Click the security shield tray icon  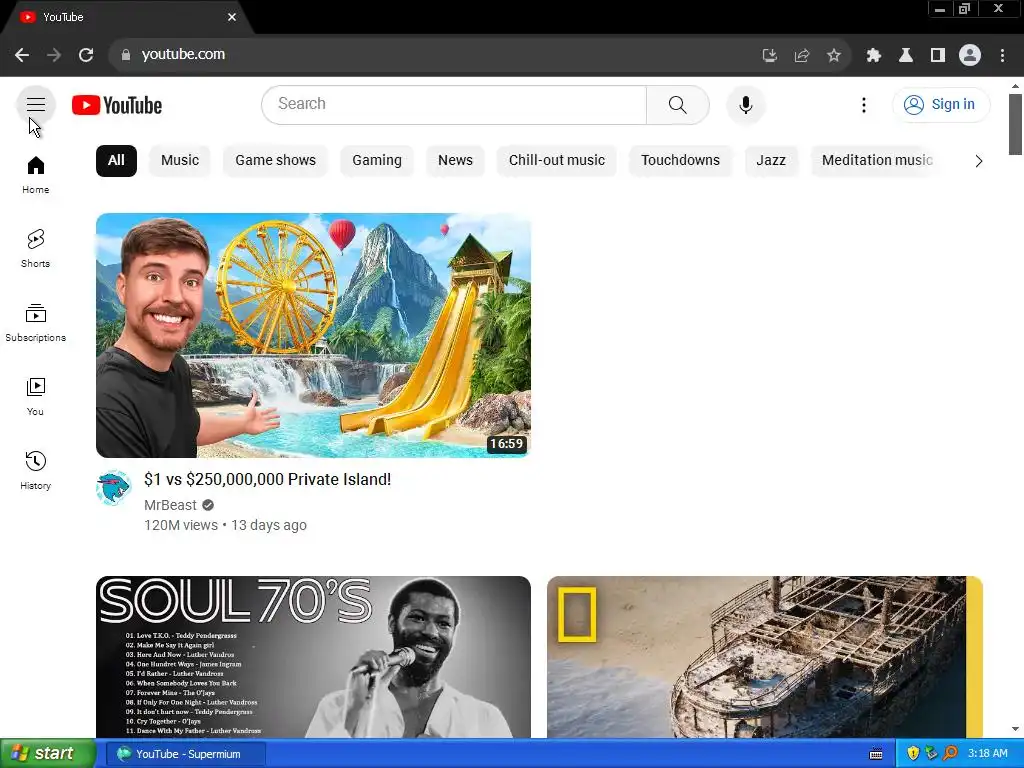pyautogui.click(x=912, y=754)
